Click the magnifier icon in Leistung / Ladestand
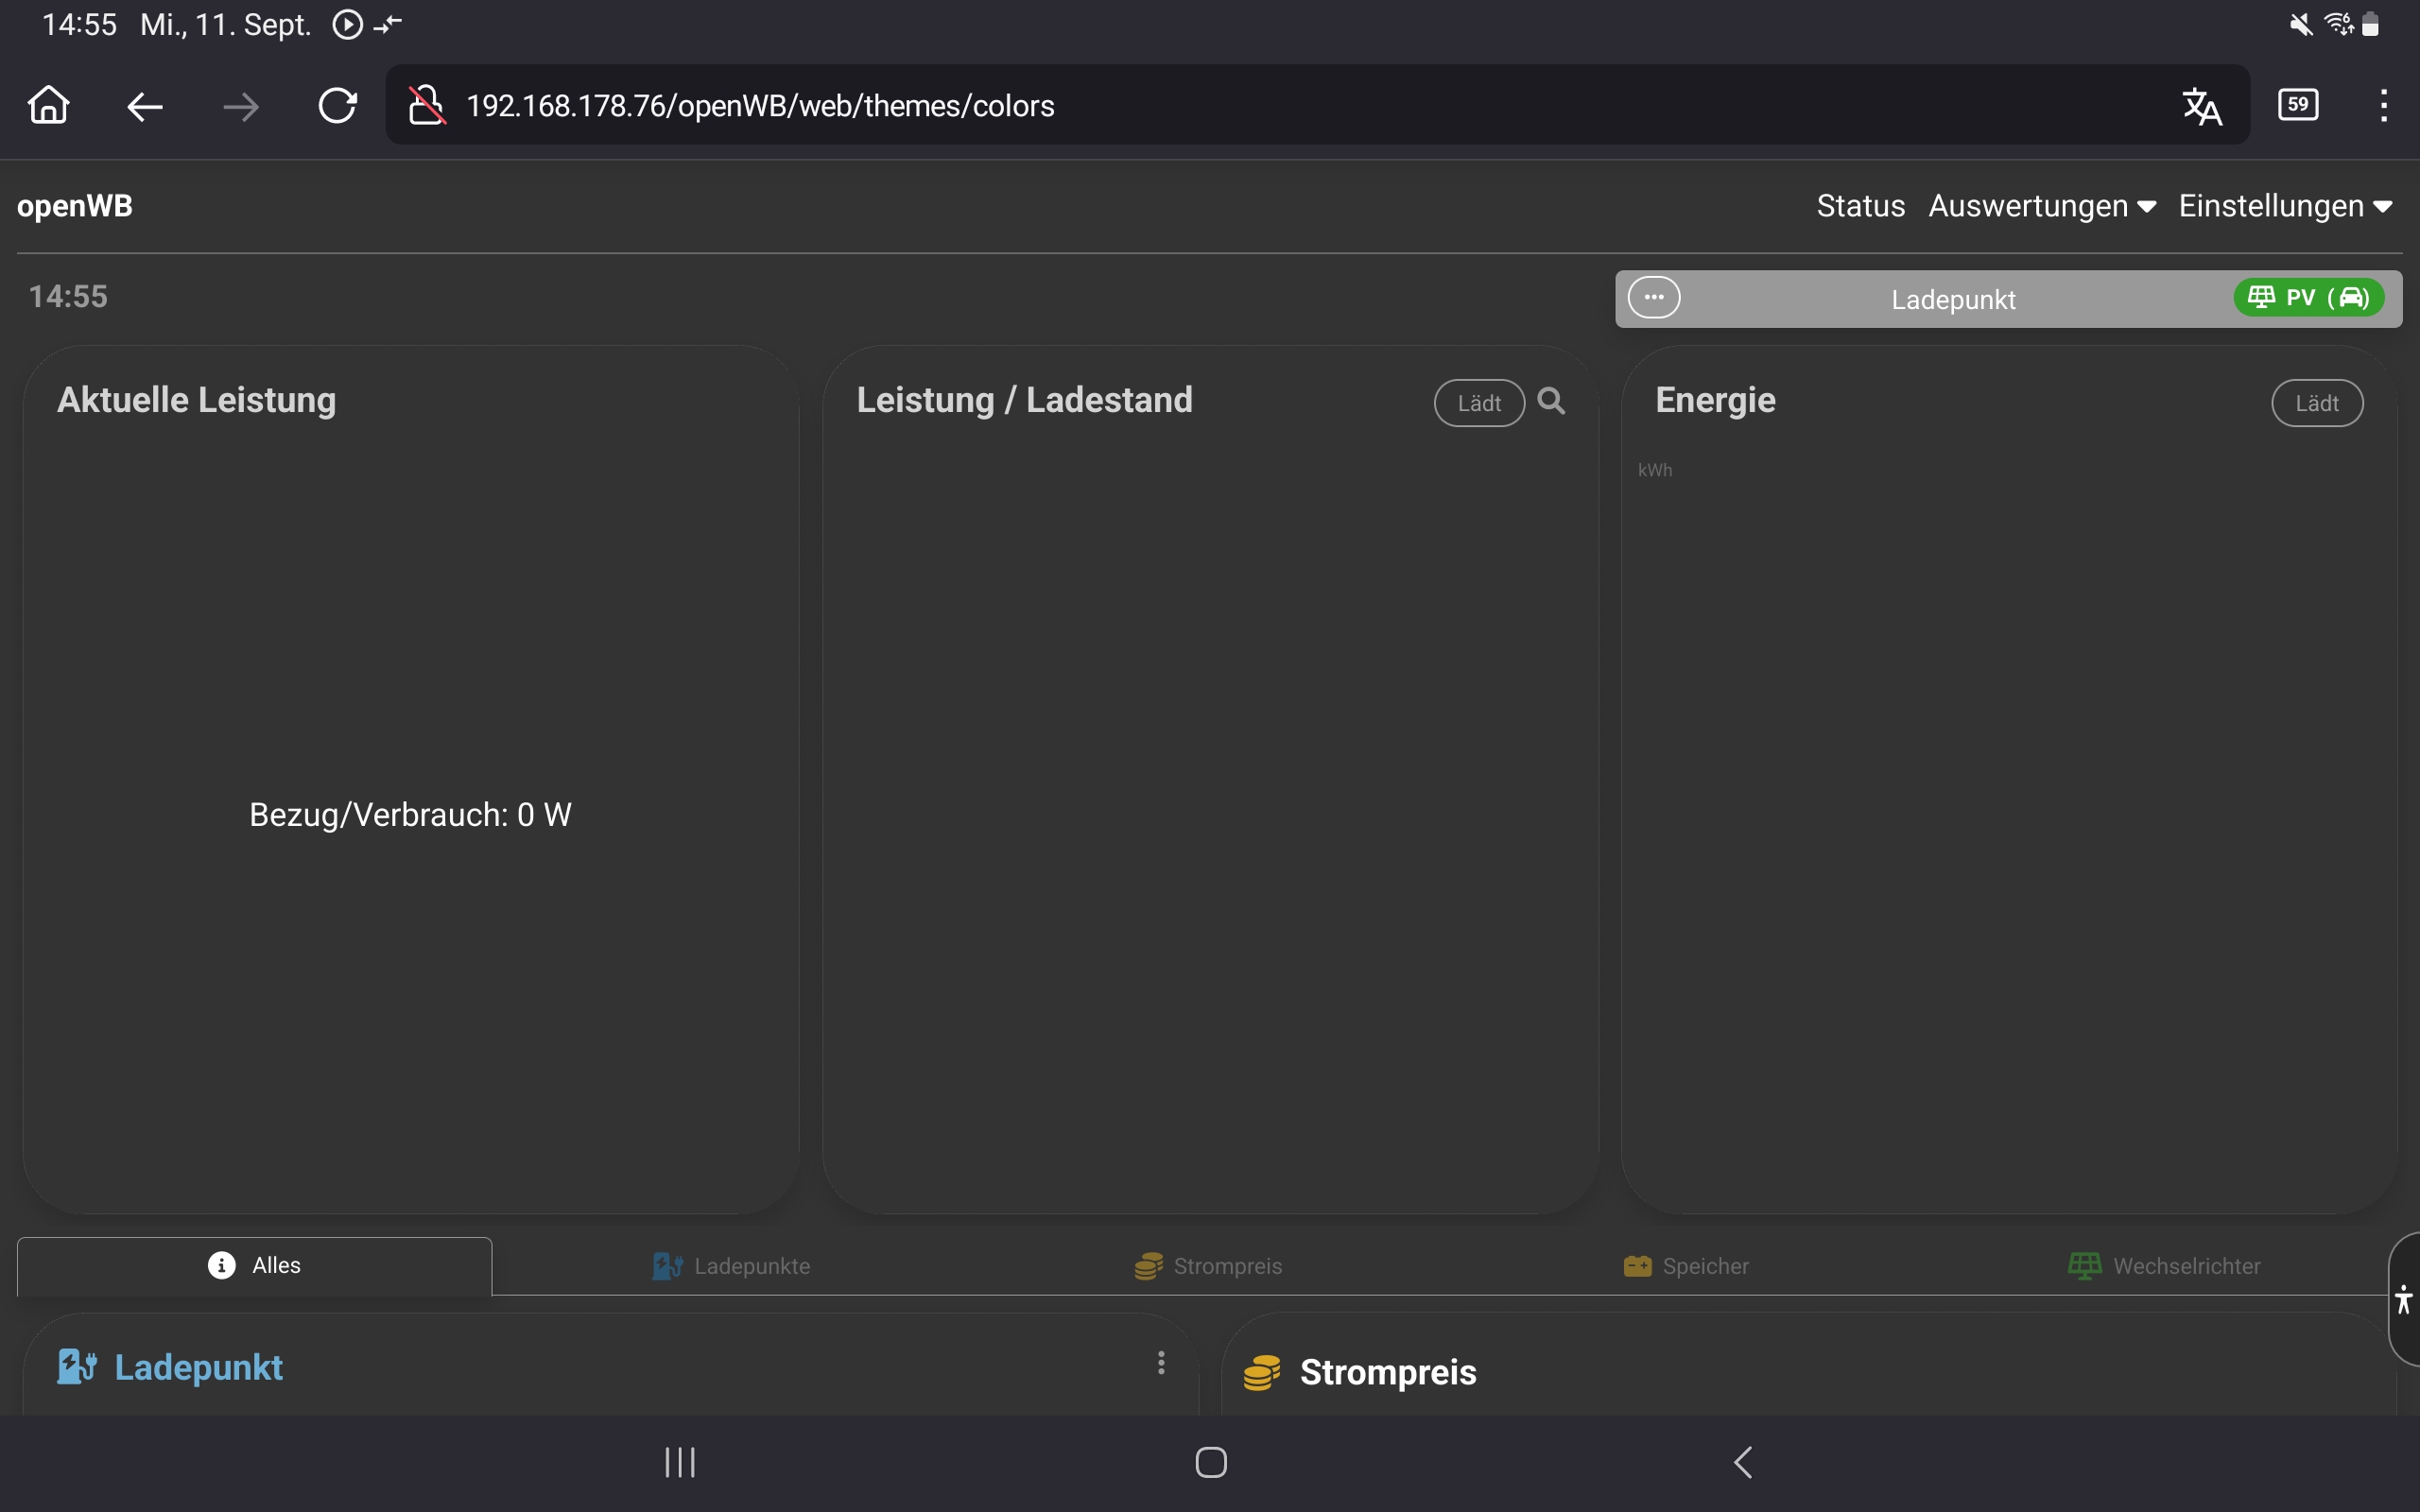Viewport: 2420px width, 1512px height. pos(1551,401)
